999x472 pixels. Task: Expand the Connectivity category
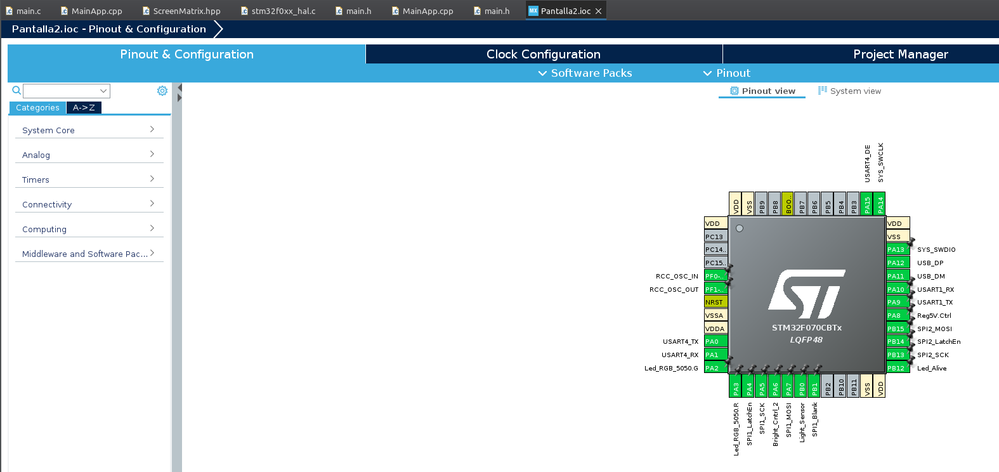[x=89, y=204]
